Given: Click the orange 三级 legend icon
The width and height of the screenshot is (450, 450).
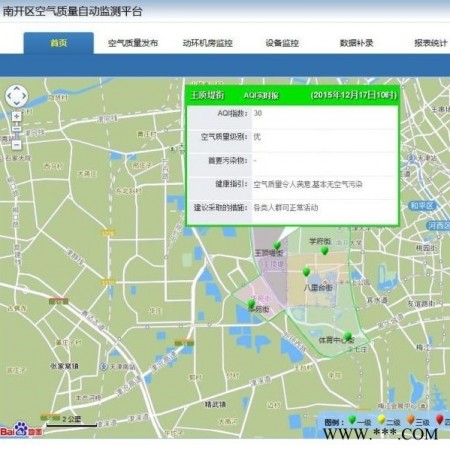Looking at the screenshot, I should coord(411,420).
